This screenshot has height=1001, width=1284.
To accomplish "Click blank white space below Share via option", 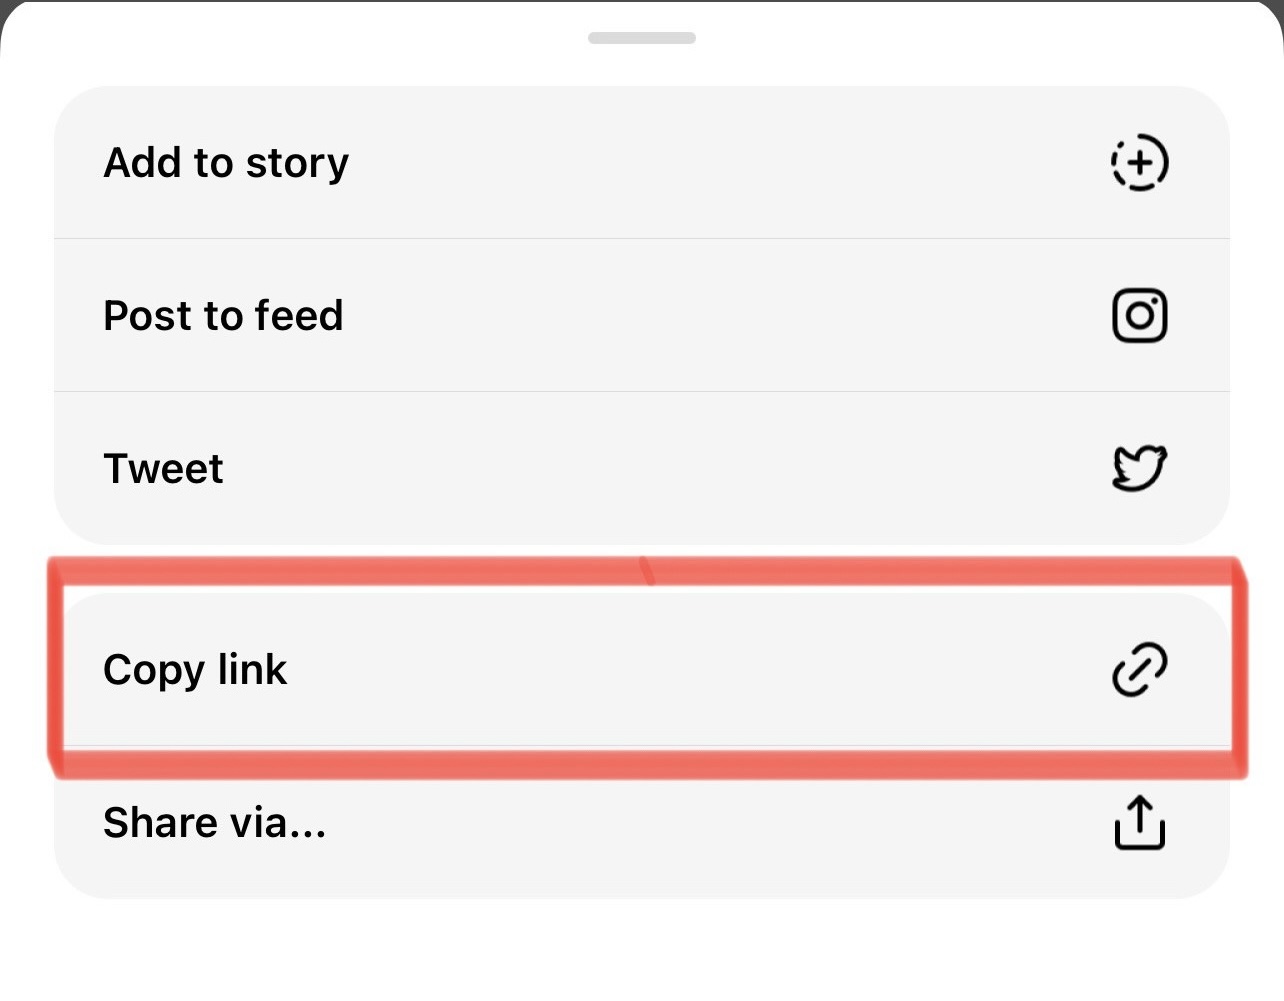I will (x=640, y=950).
